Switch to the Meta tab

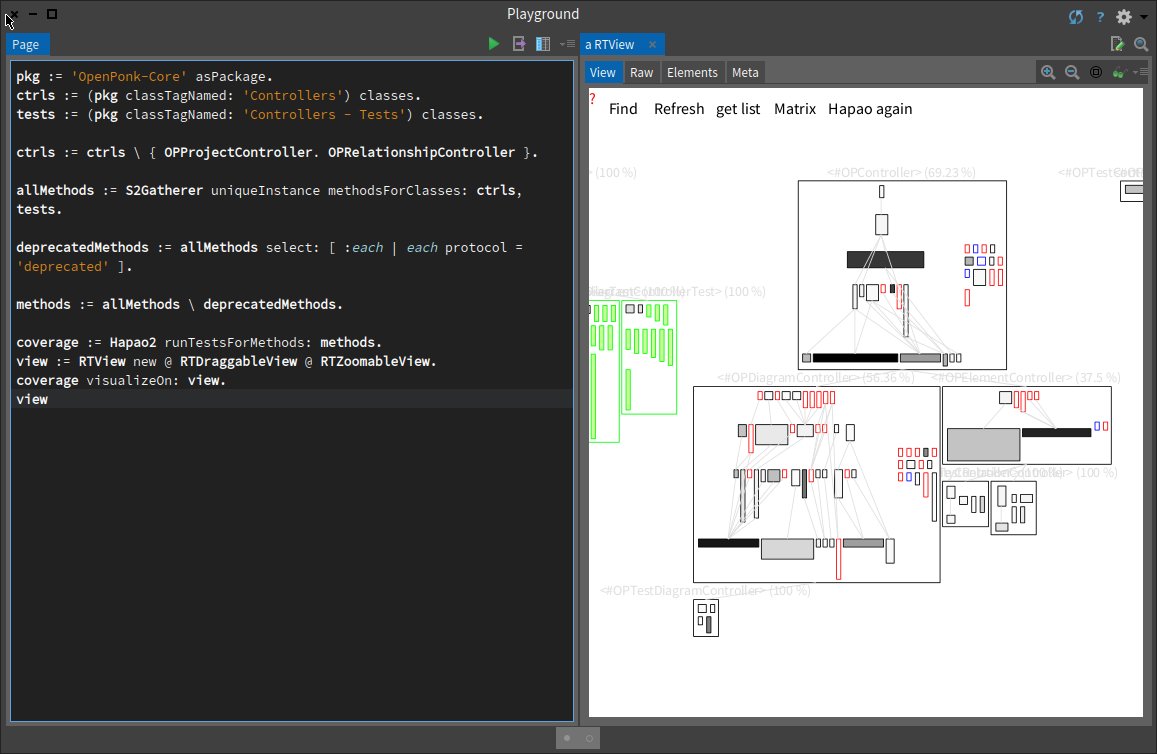745,72
